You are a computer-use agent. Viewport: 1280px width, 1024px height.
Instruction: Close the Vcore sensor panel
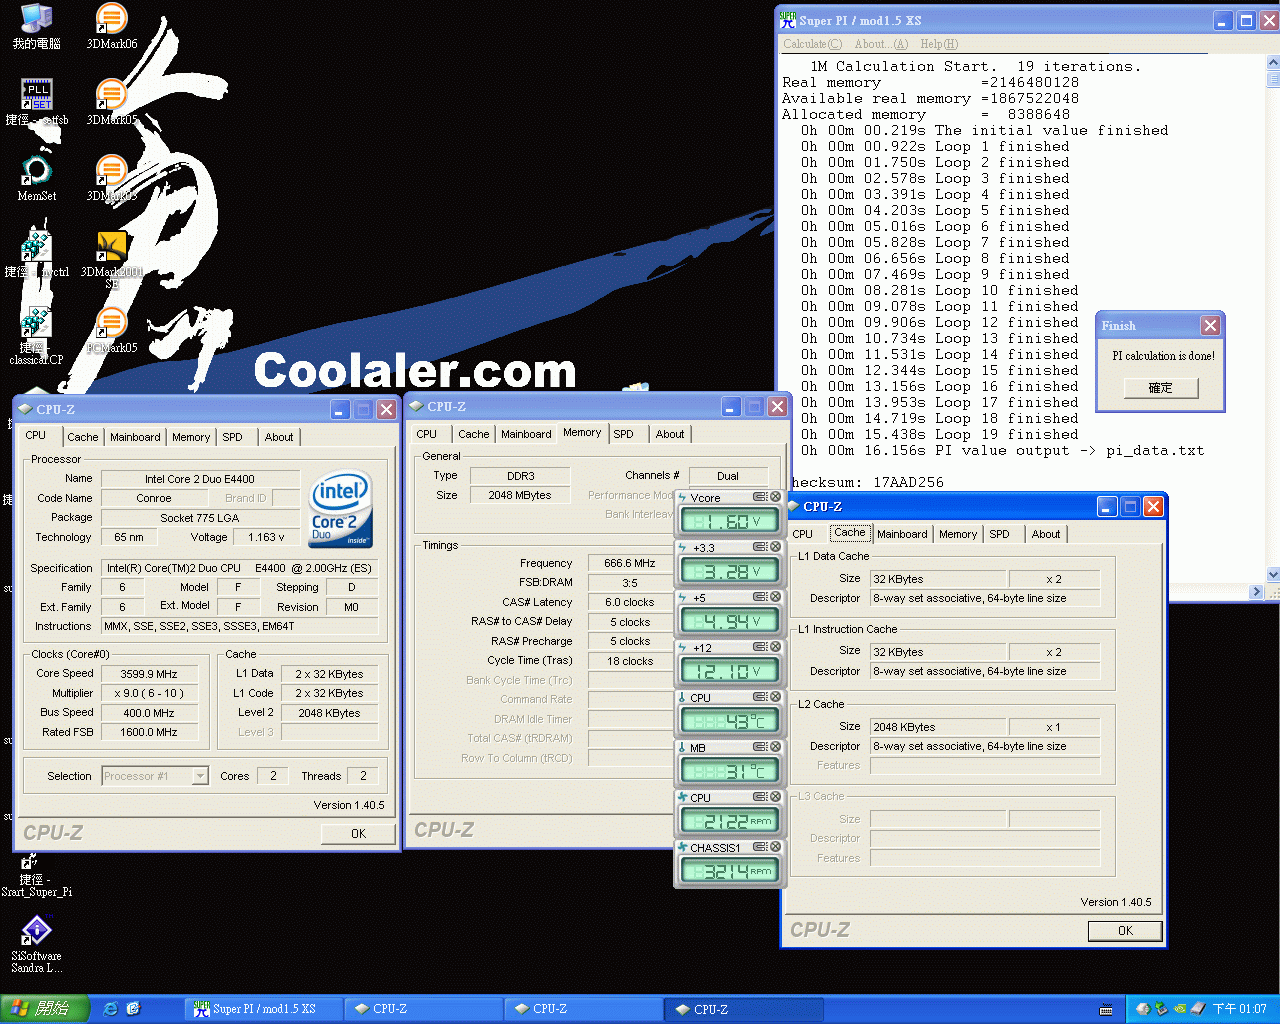pos(775,497)
